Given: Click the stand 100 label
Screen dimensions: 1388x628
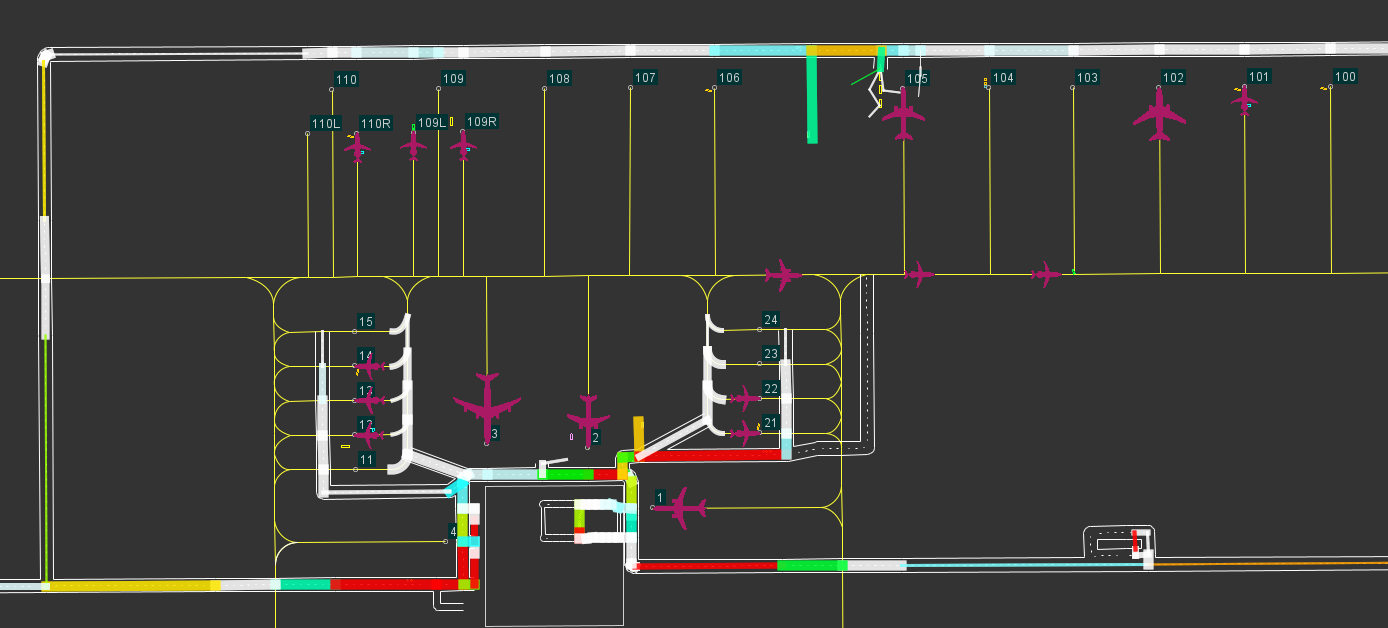Looking at the screenshot, I should (1345, 77).
